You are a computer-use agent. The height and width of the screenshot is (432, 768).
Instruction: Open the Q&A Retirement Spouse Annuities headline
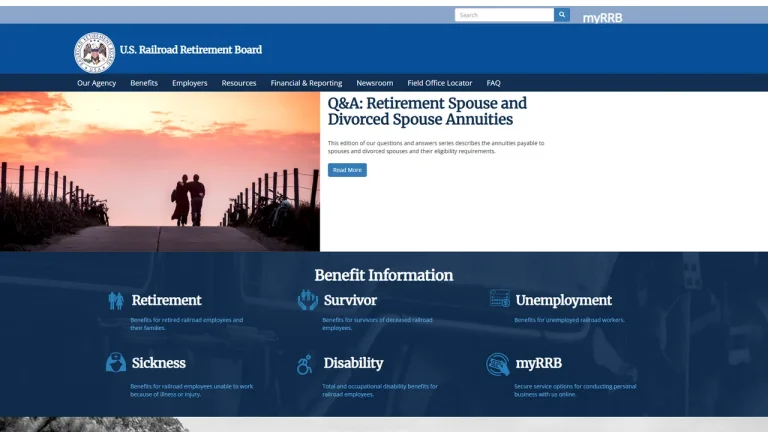(x=427, y=111)
